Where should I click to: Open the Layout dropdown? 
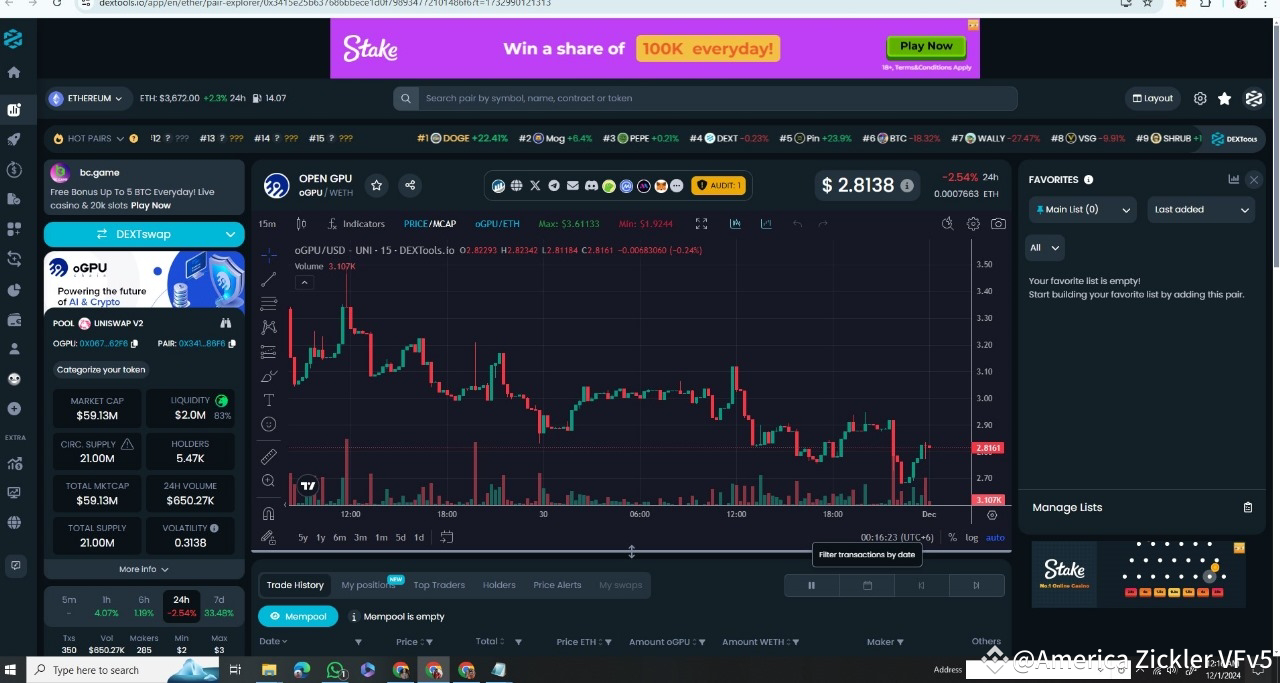tap(1152, 99)
